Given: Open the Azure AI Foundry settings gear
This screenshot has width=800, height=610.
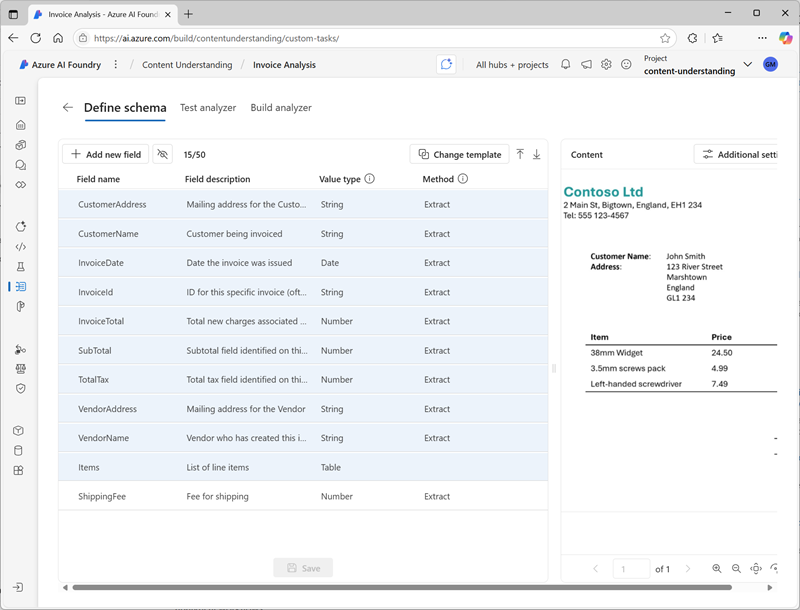Looking at the screenshot, I should 606,63.
